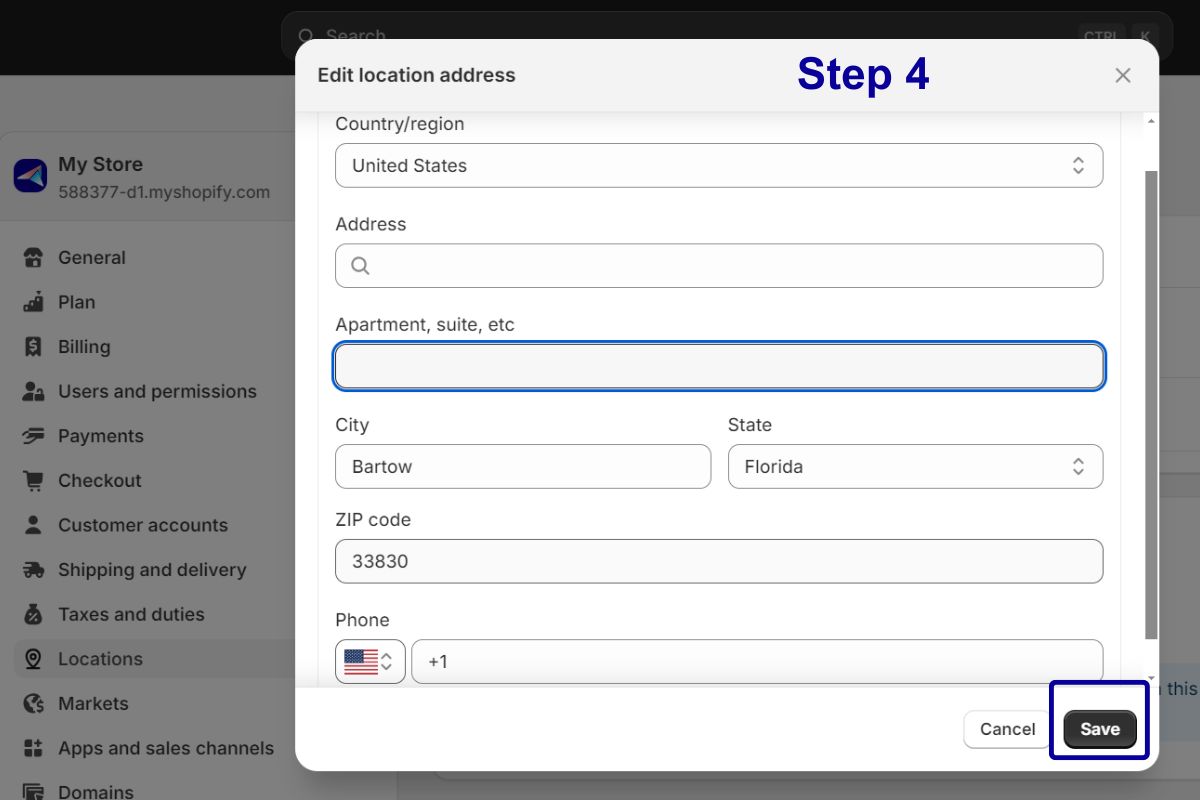1200x800 pixels.
Task: Click the Markets globe icon
Action: point(33,704)
